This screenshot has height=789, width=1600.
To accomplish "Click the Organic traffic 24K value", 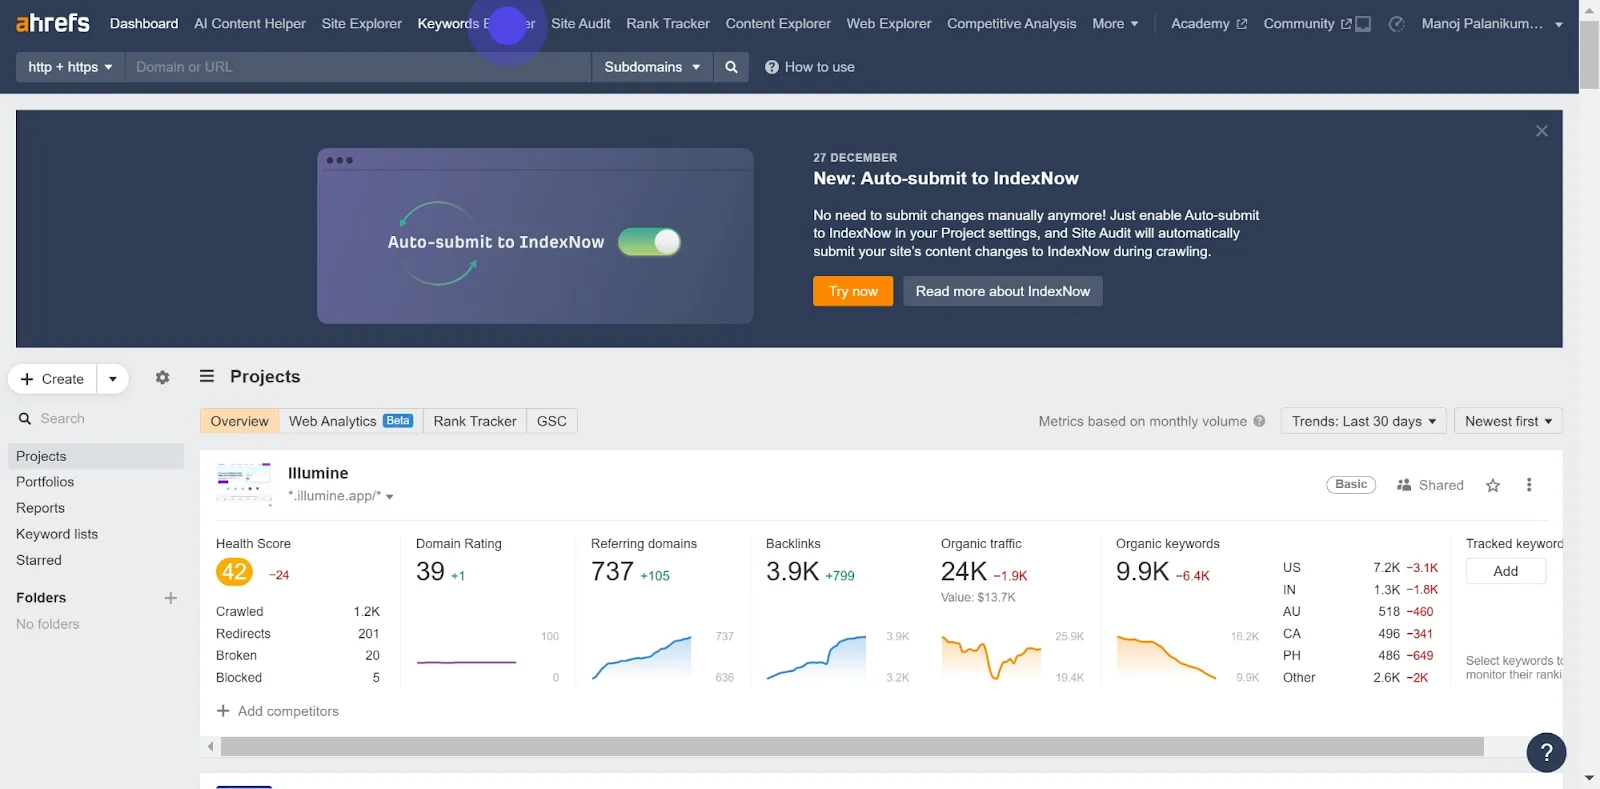I will pyautogui.click(x=964, y=571).
